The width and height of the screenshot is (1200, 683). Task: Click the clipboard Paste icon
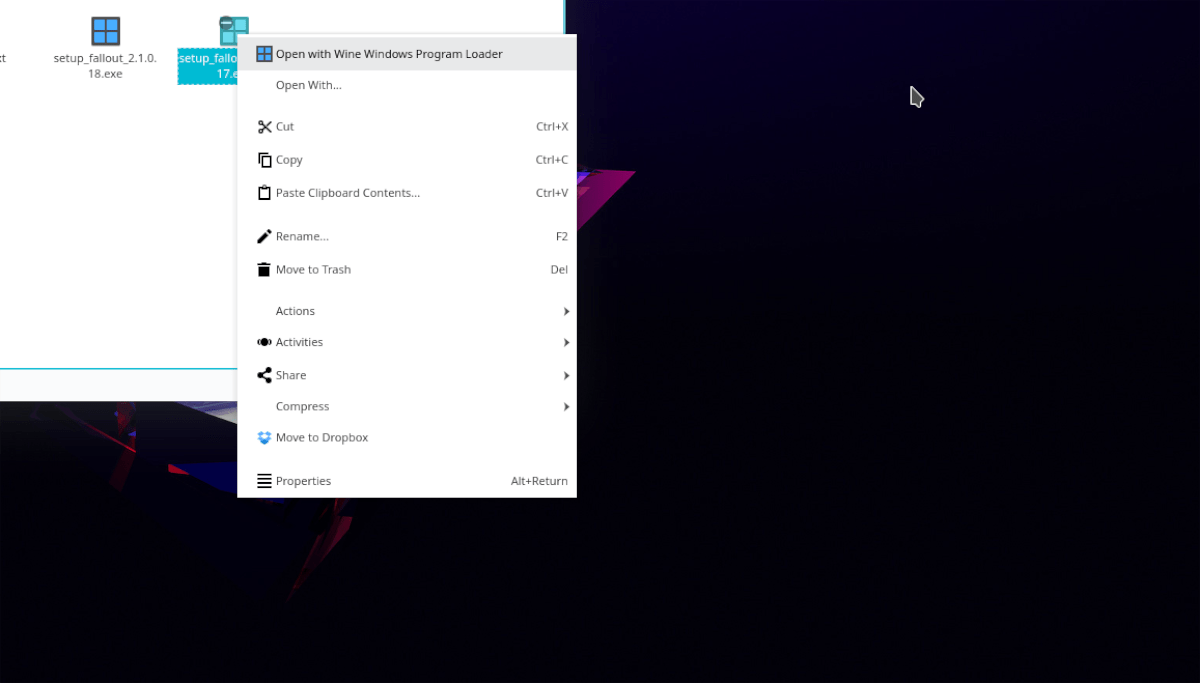coord(264,193)
